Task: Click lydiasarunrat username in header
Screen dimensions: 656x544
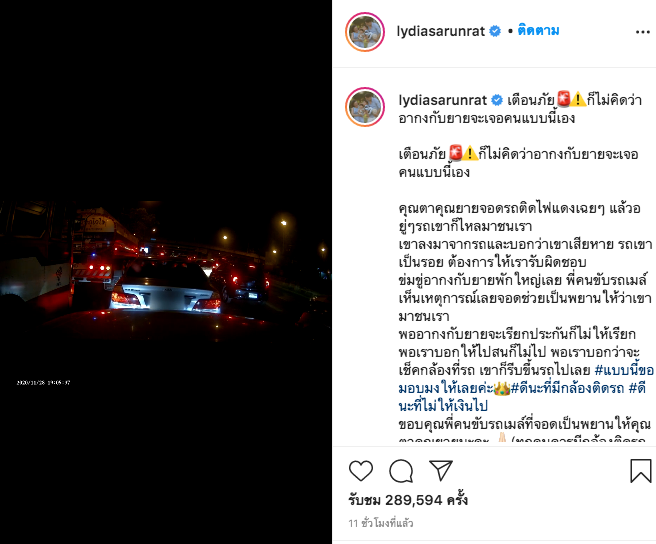Action: coord(441,31)
